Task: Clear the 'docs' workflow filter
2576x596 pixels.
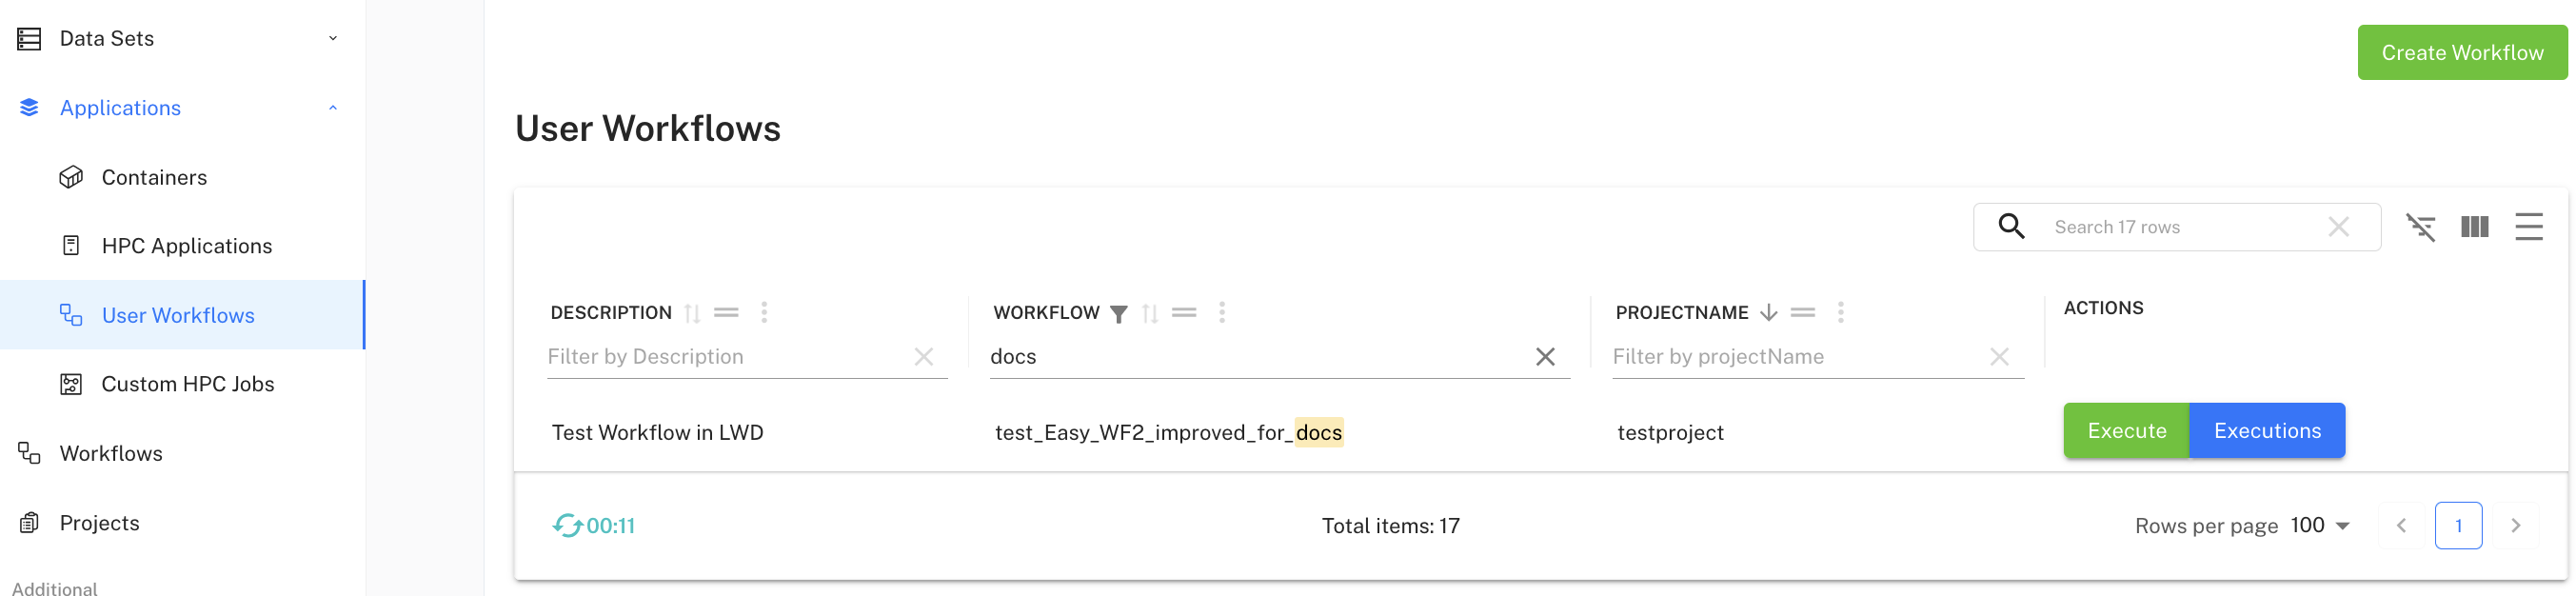Action: click(x=1545, y=357)
